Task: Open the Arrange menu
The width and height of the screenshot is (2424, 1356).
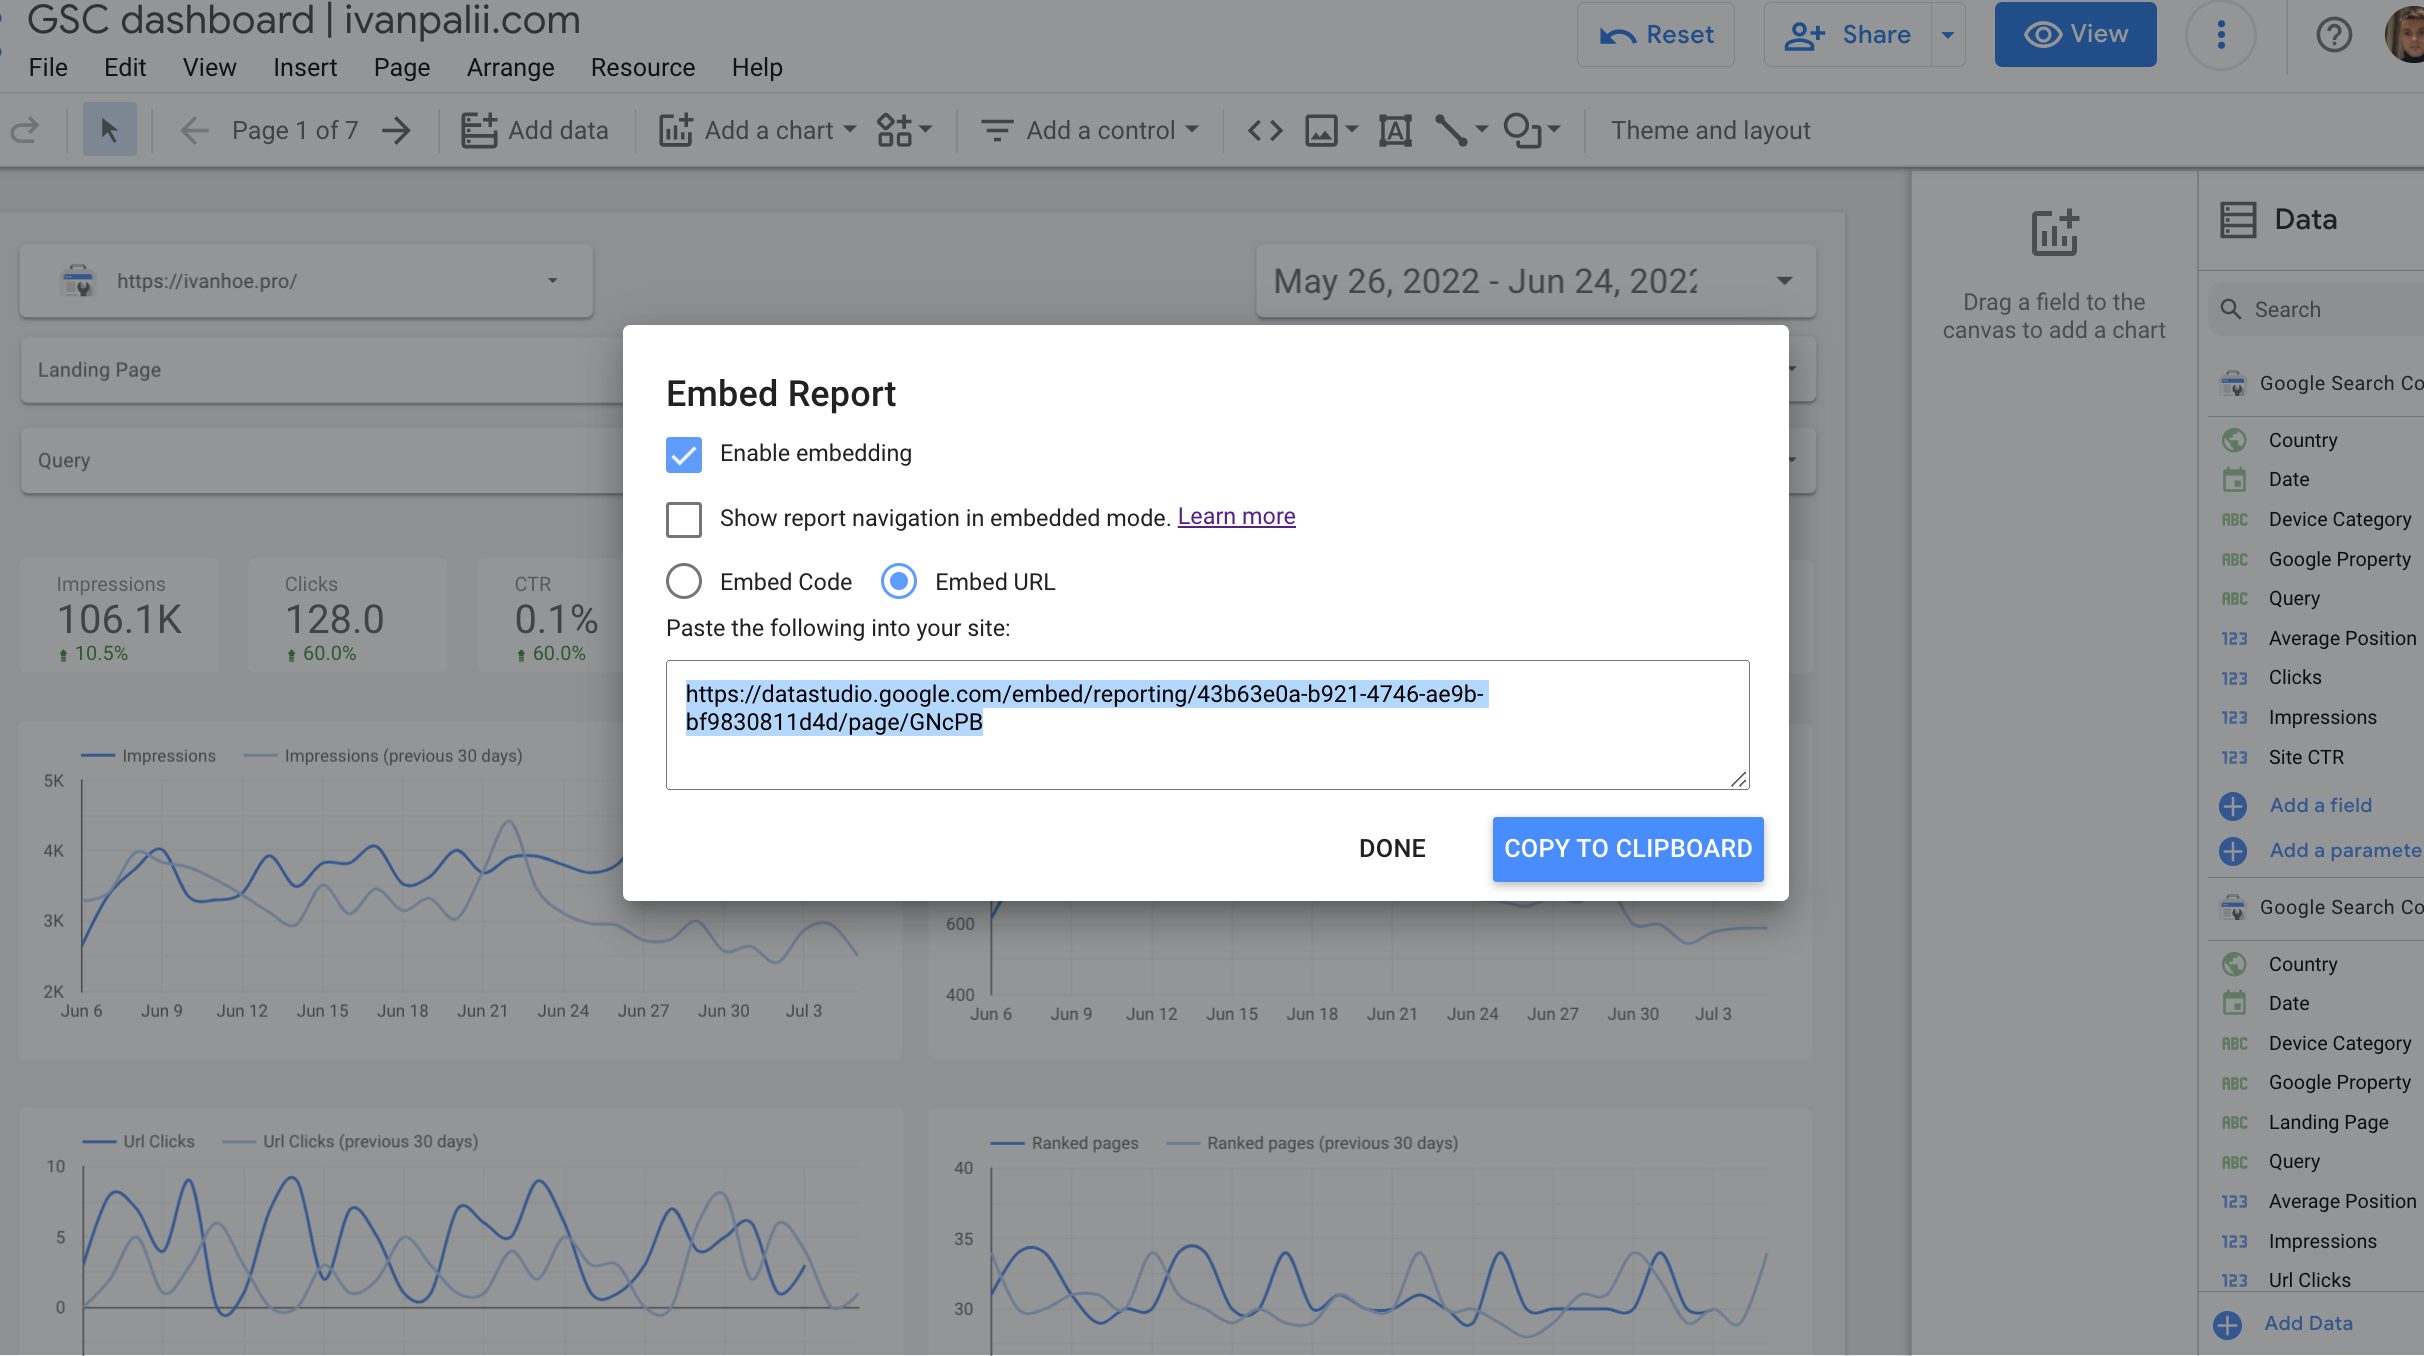Action: pyautogui.click(x=510, y=67)
